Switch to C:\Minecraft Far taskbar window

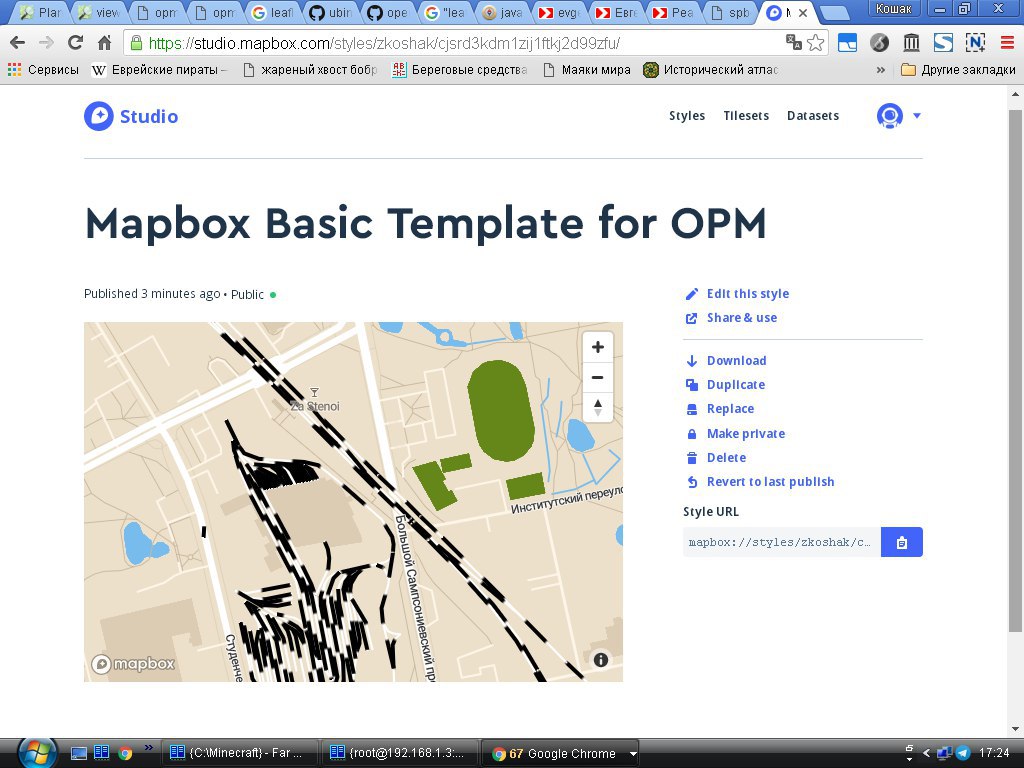[238, 753]
